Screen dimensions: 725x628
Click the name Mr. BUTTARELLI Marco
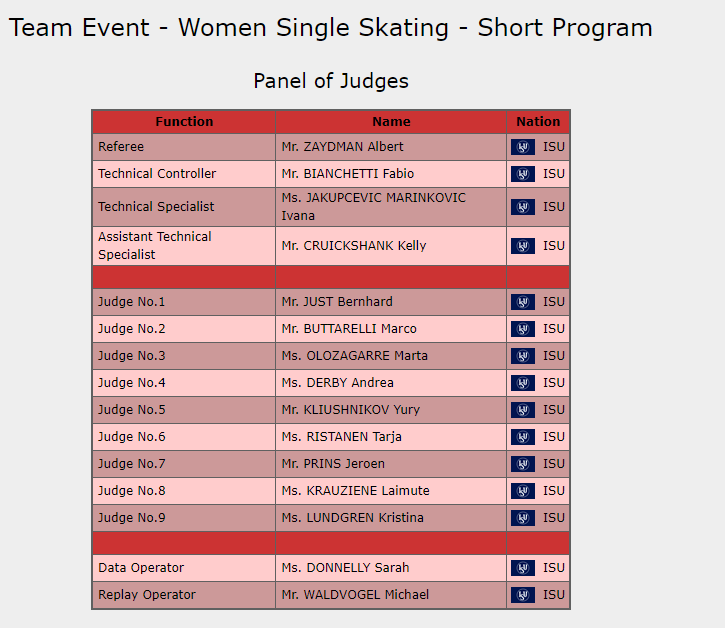click(x=349, y=329)
